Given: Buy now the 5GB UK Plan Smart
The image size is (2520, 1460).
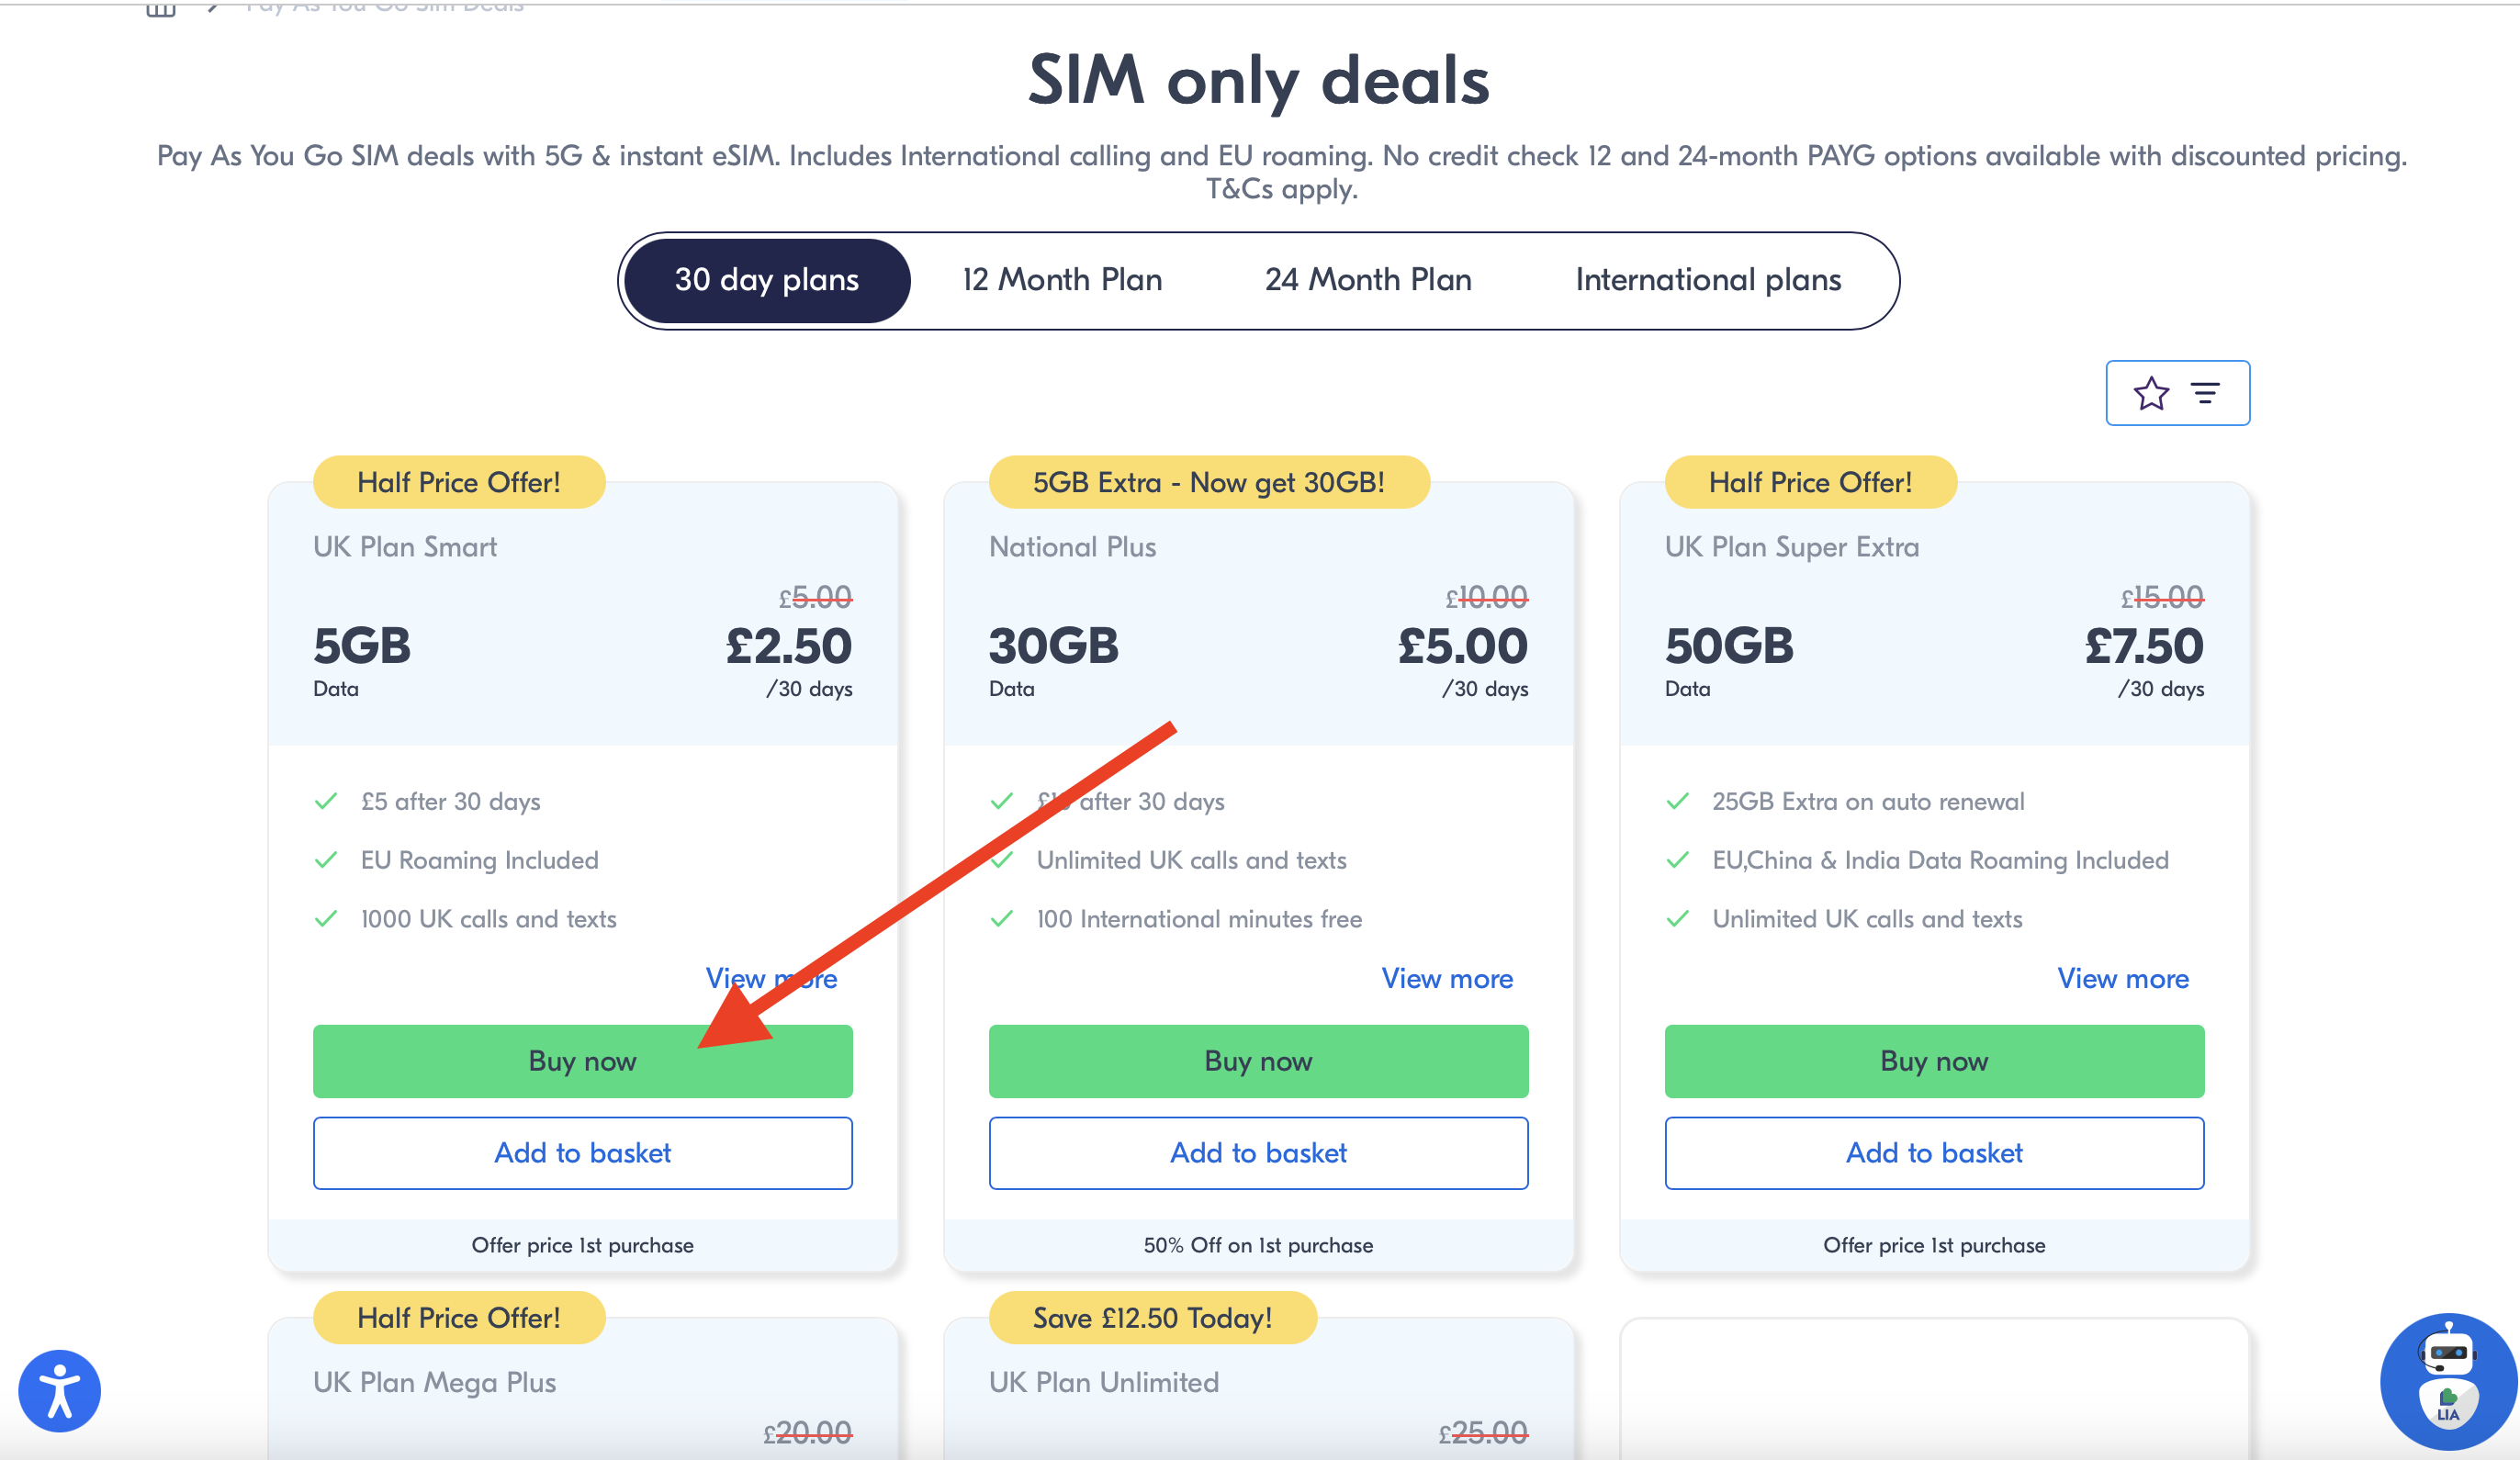Looking at the screenshot, I should (x=582, y=1061).
